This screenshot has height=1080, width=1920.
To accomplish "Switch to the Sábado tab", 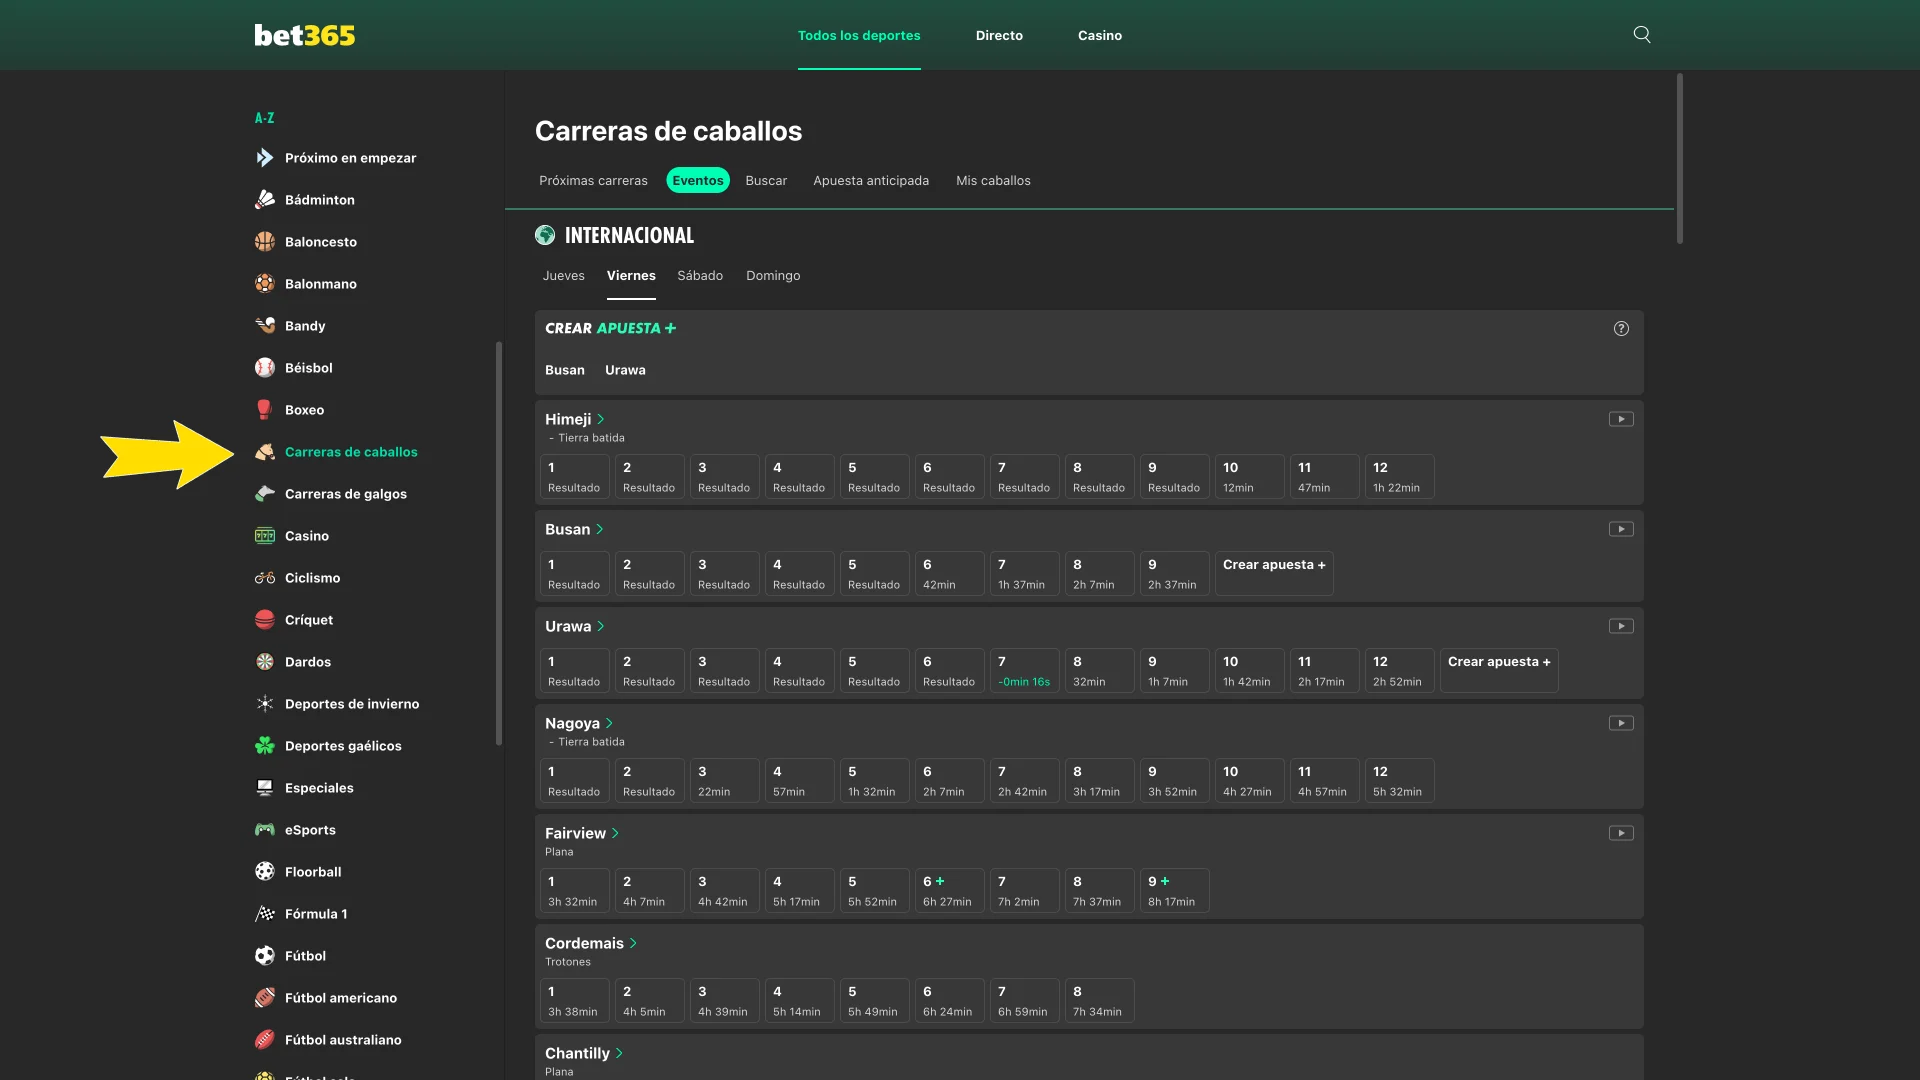I will click(x=700, y=276).
